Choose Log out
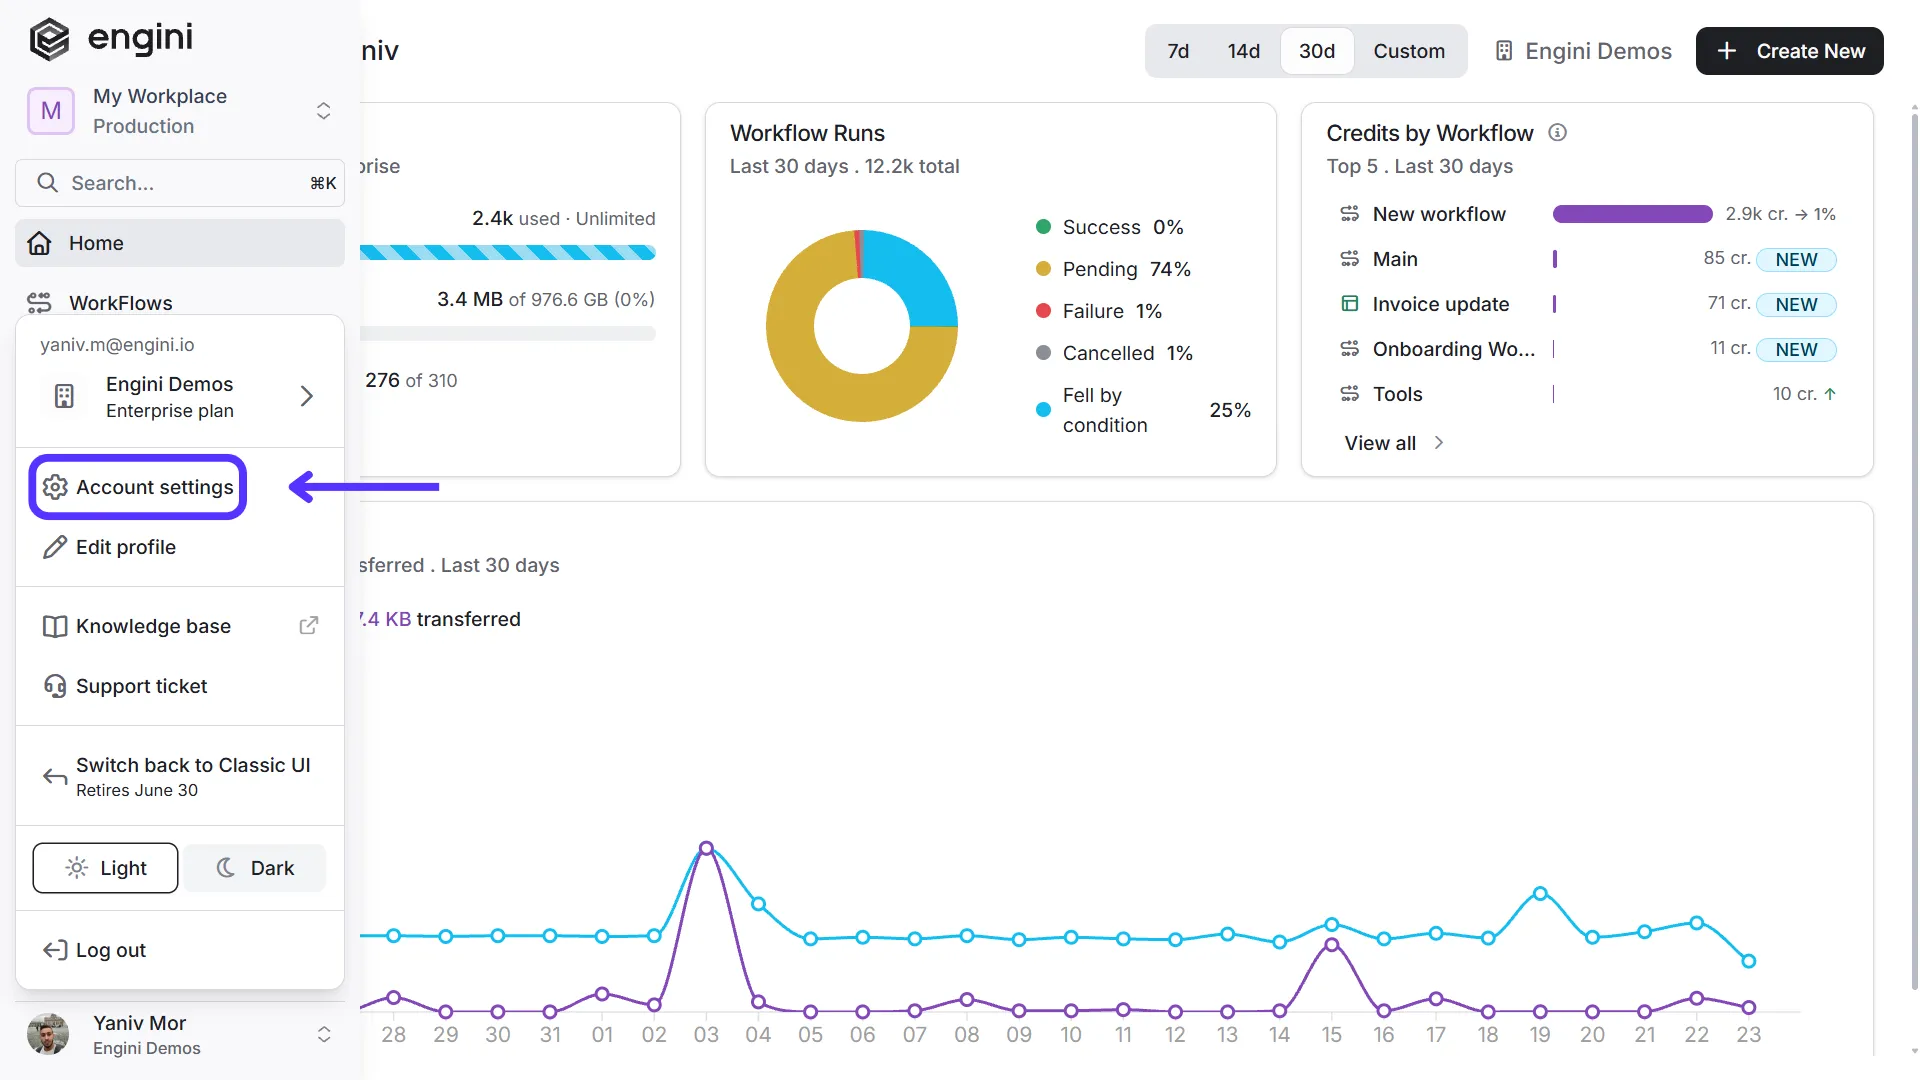Screen dimensions: 1920x1080 click(180, 950)
